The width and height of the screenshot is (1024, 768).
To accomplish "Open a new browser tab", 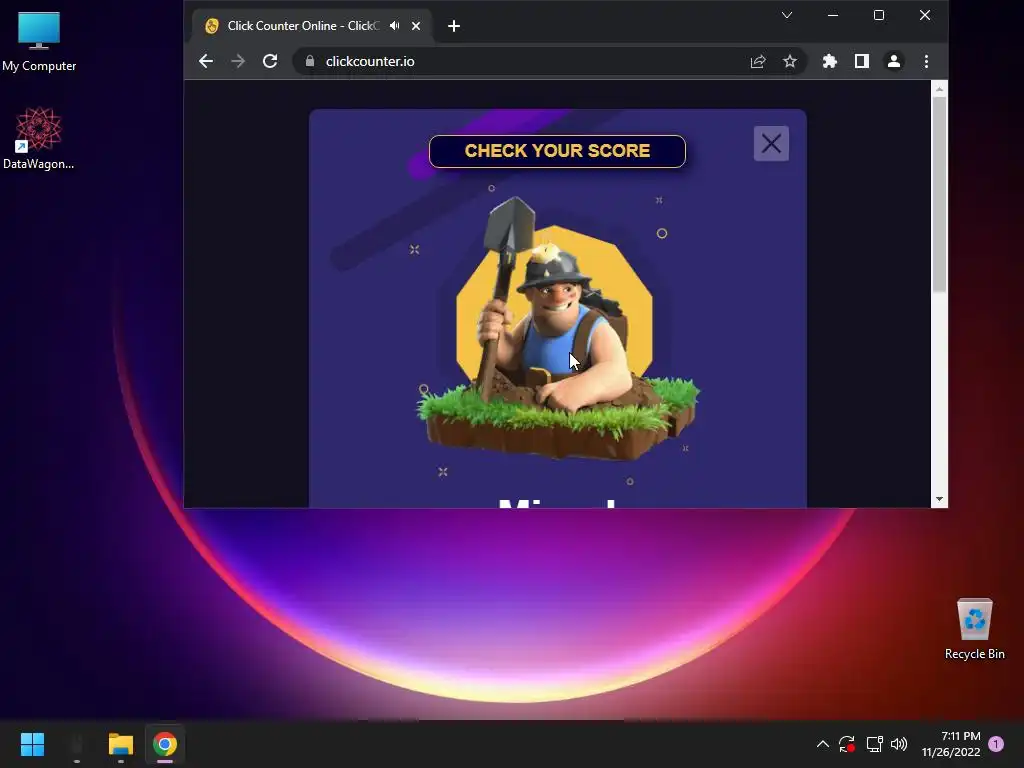I will click(x=454, y=26).
